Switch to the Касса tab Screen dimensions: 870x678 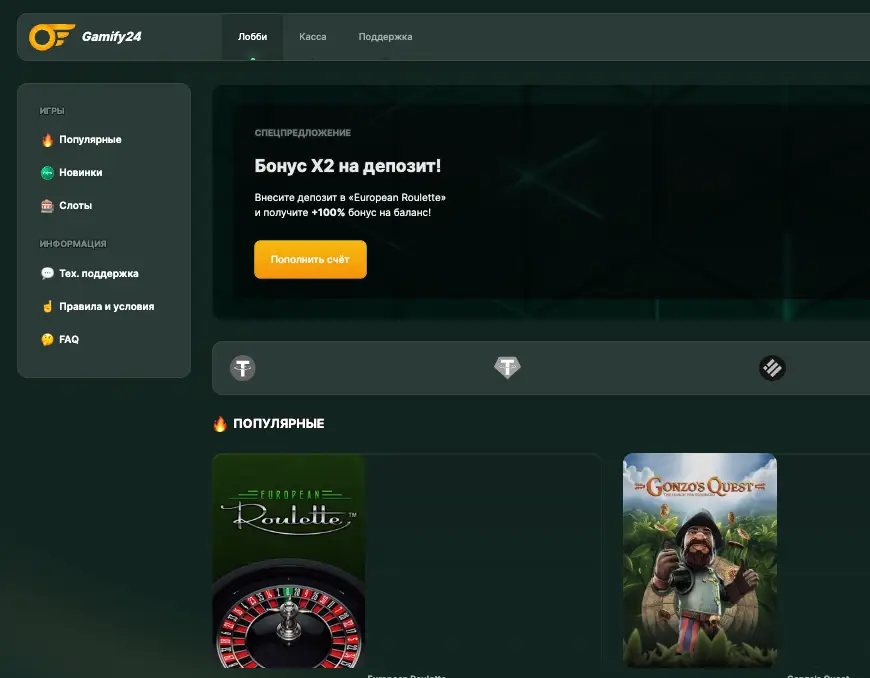(313, 37)
